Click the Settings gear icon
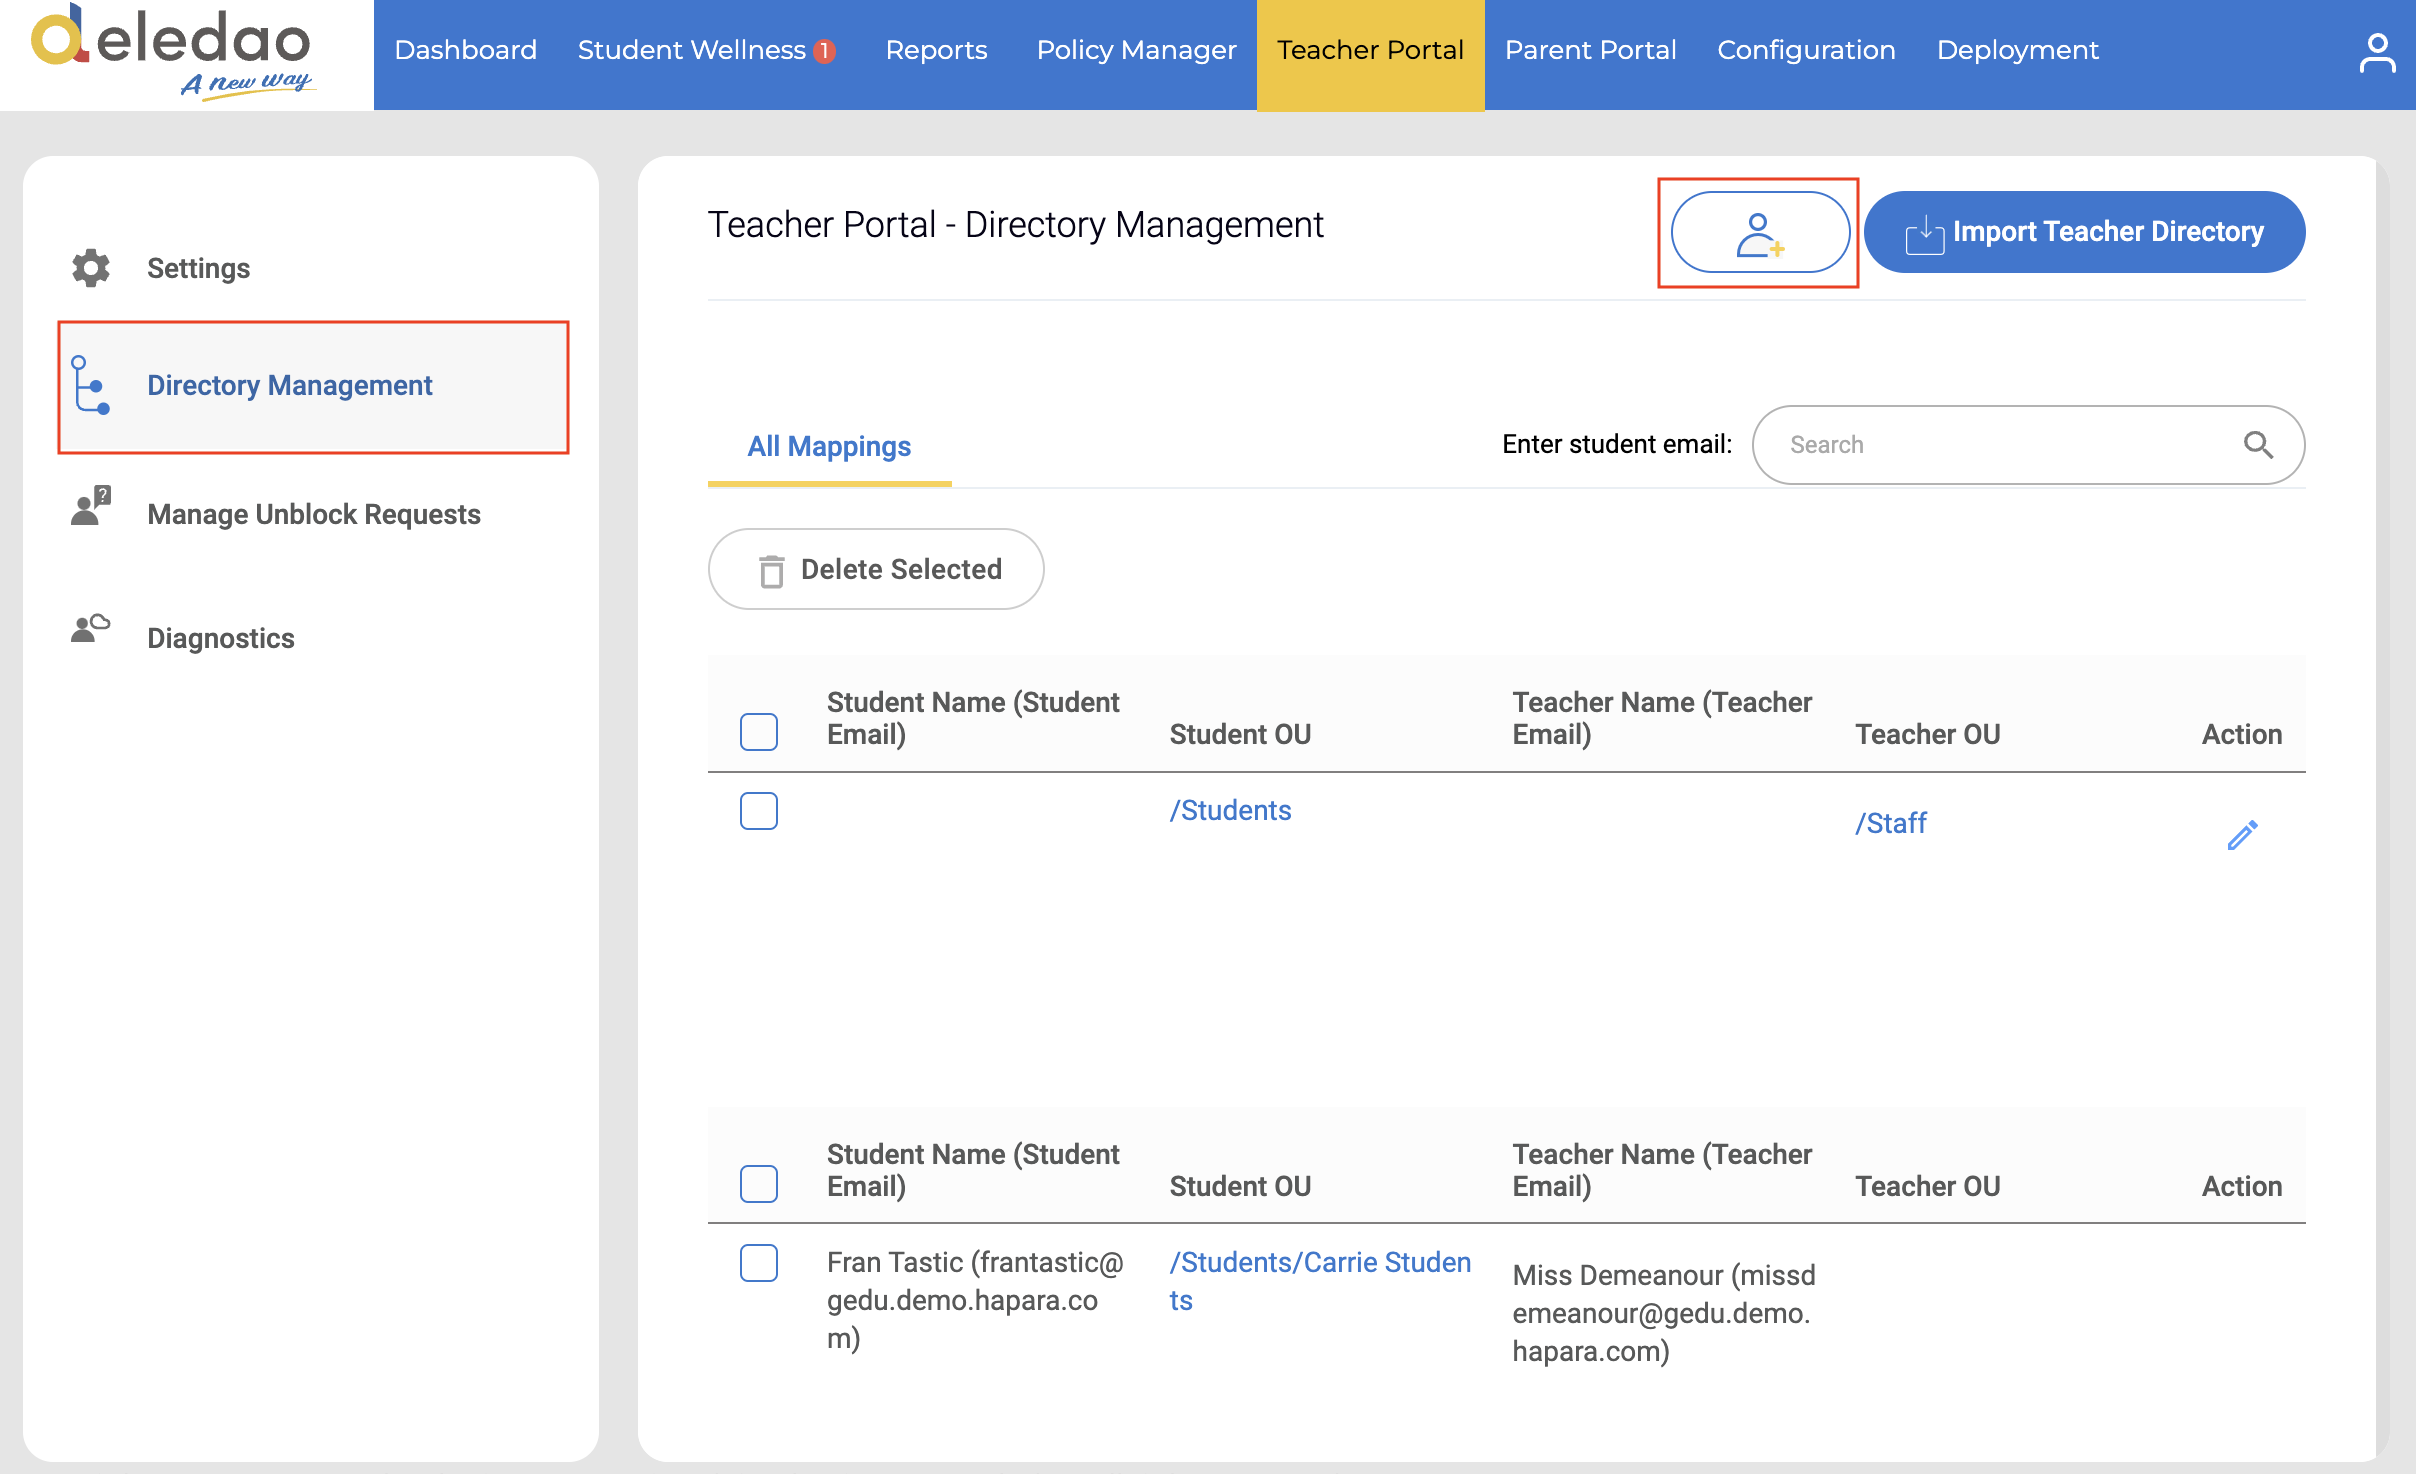The image size is (2416, 1474). [x=91, y=268]
